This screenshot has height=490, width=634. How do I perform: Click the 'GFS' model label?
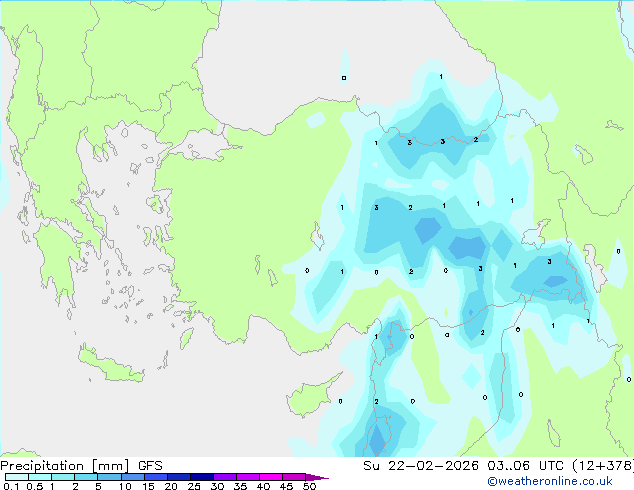coord(150,466)
